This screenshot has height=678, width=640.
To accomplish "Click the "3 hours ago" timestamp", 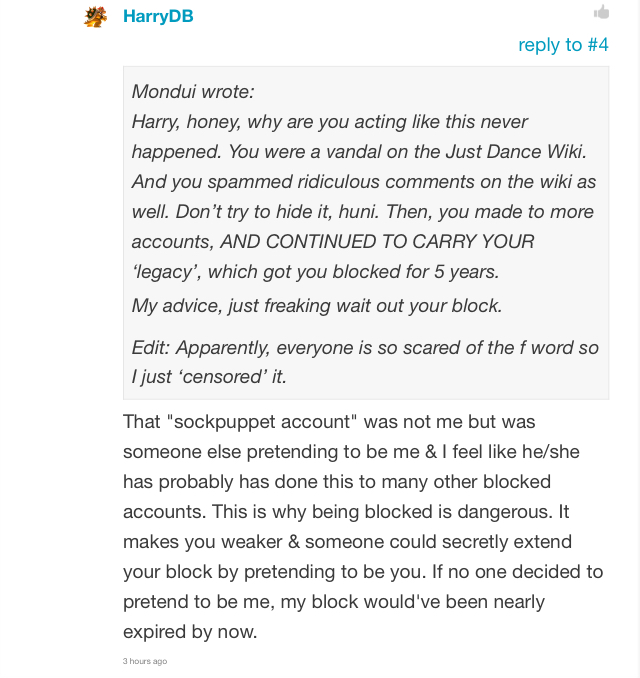I will coord(145,661).
